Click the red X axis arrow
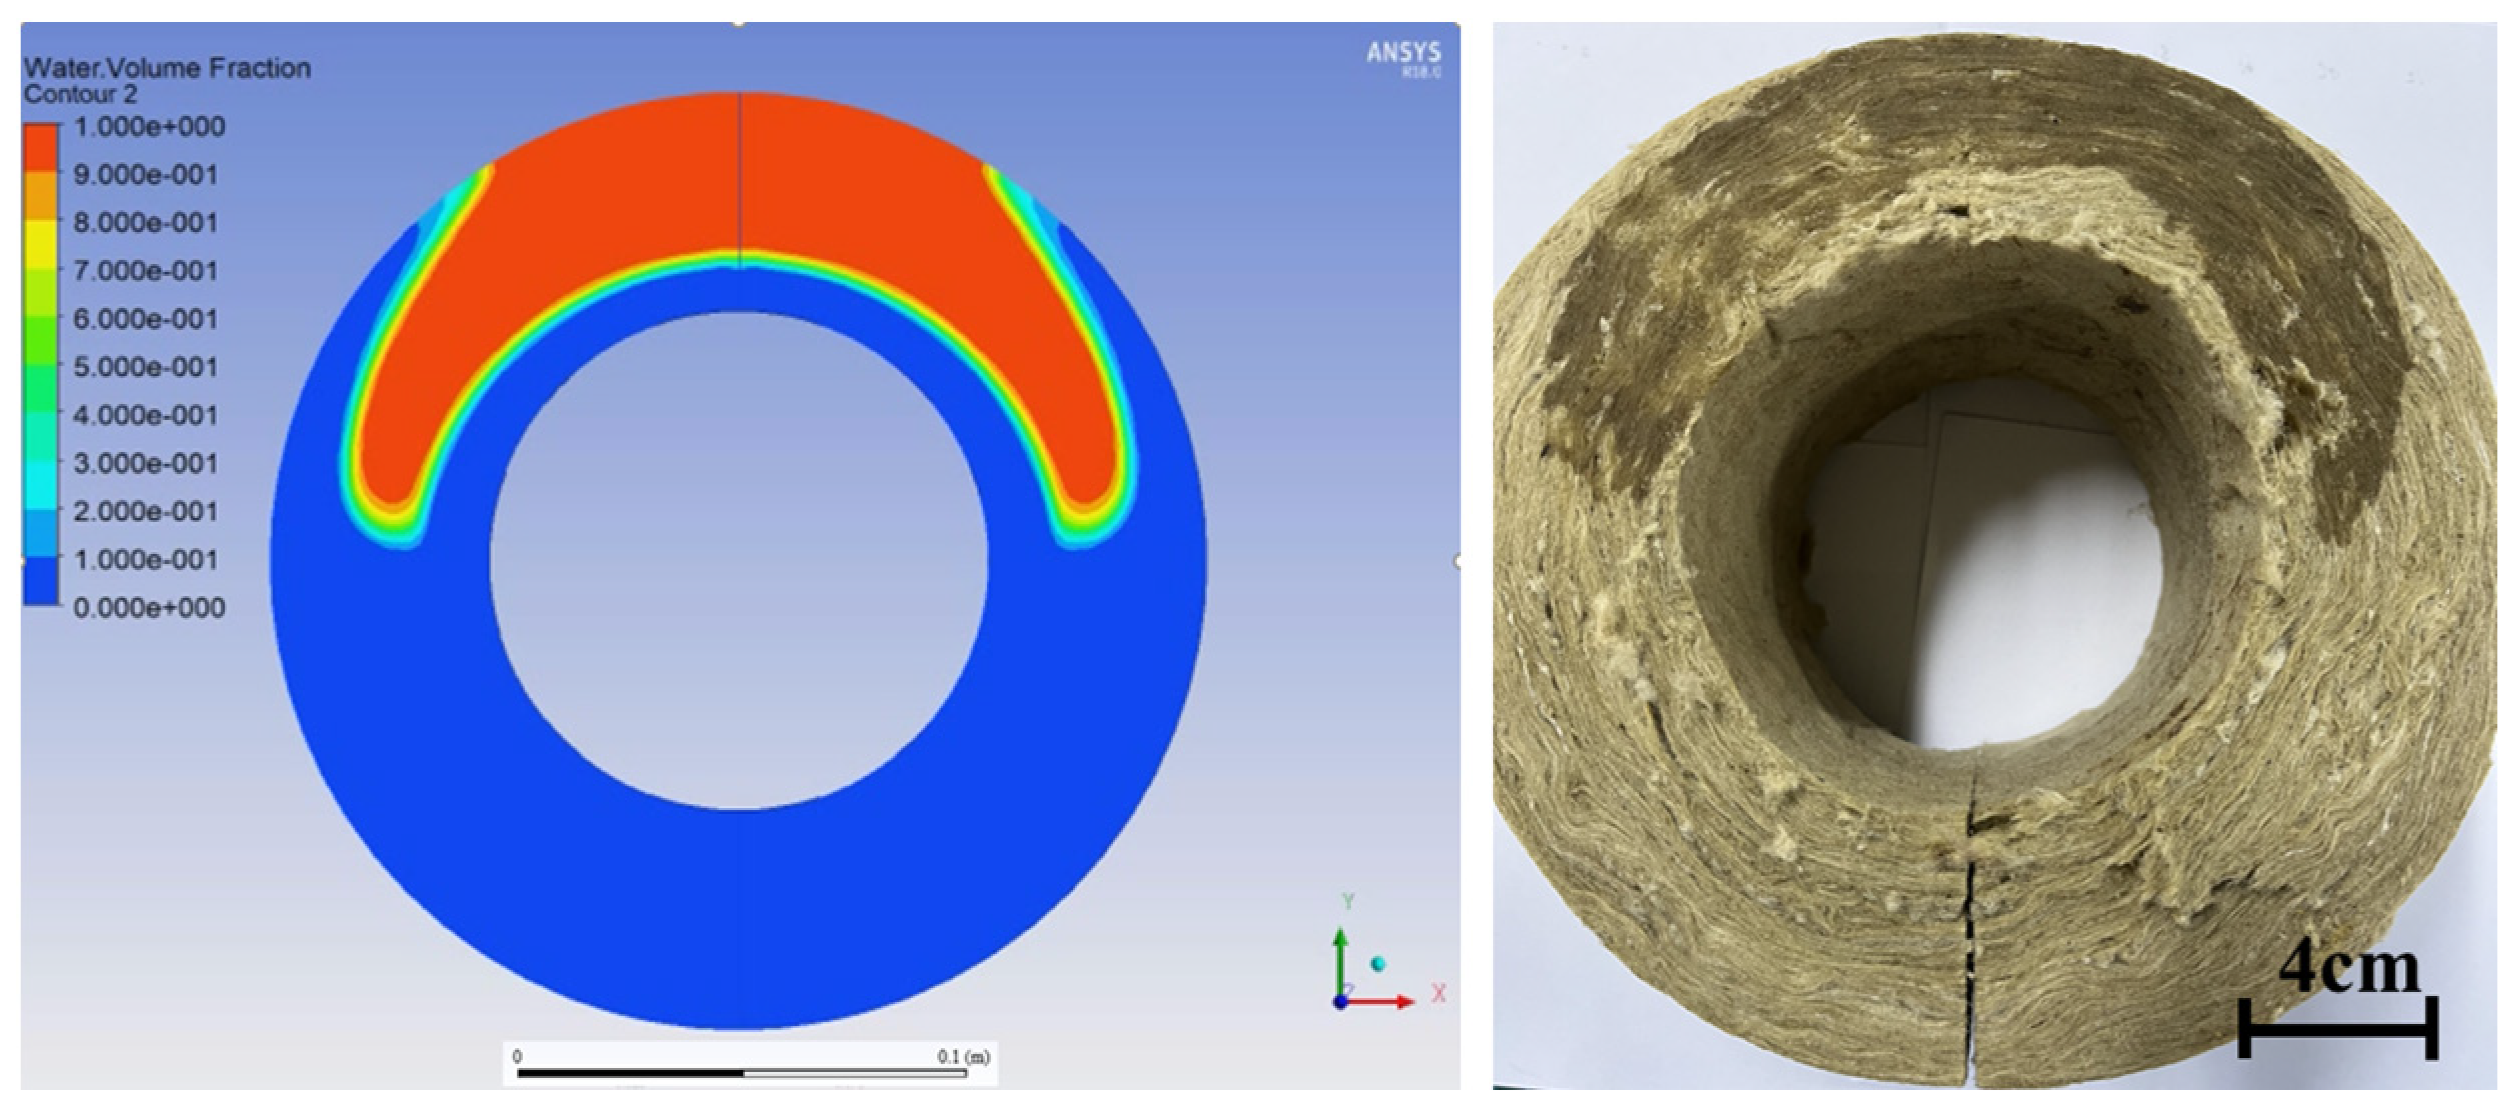Viewport: 2517px width, 1120px height. (x=1383, y=1001)
